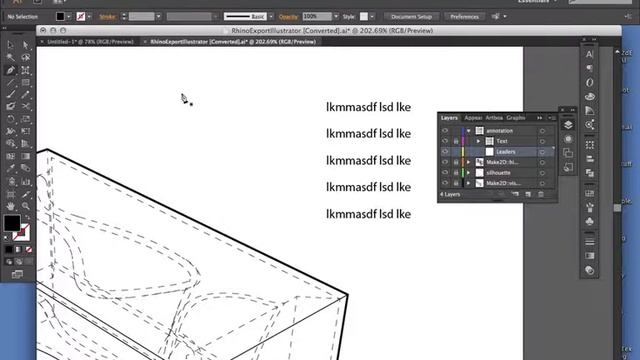Select the Gradient tool

[x=25, y=156]
